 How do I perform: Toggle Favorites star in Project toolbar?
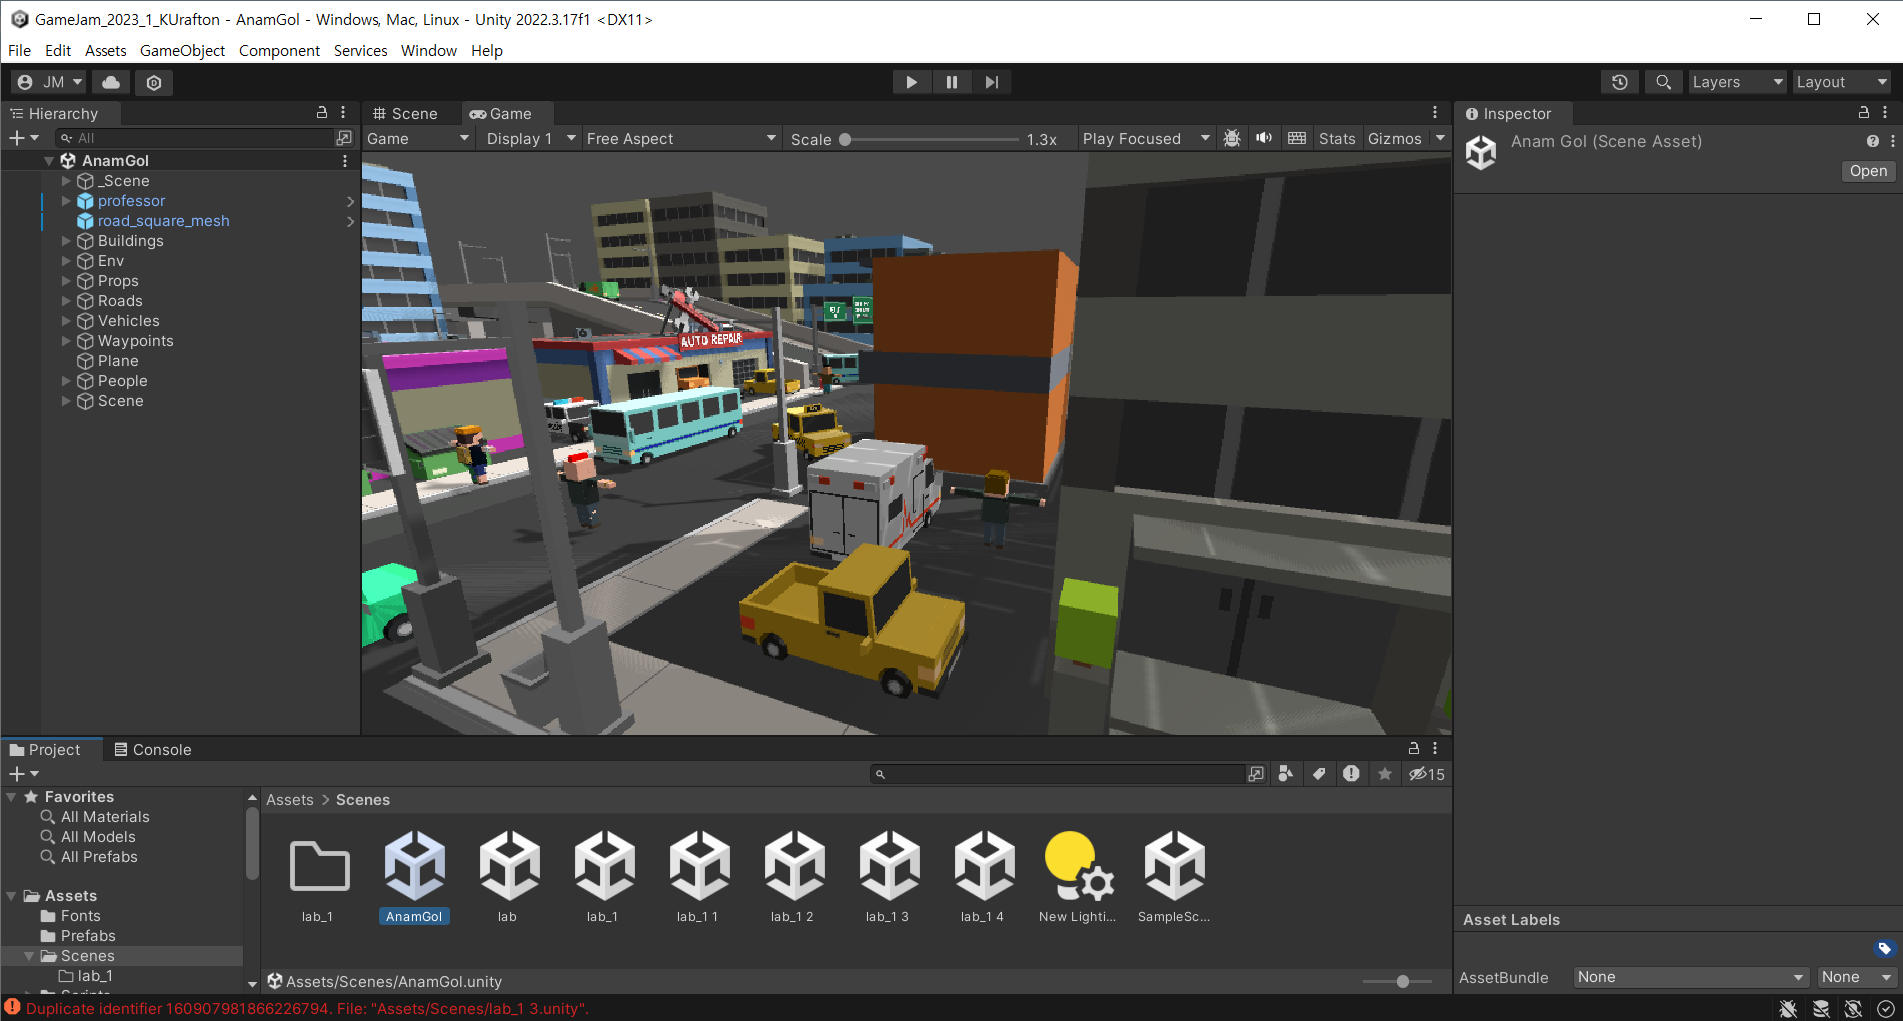click(x=1384, y=774)
